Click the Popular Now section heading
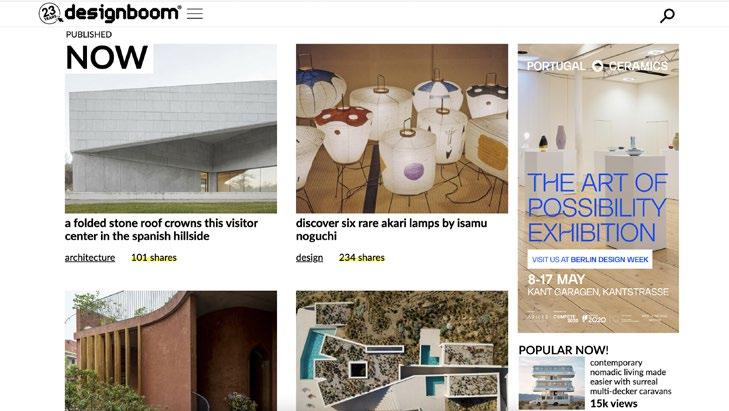 (x=563, y=350)
